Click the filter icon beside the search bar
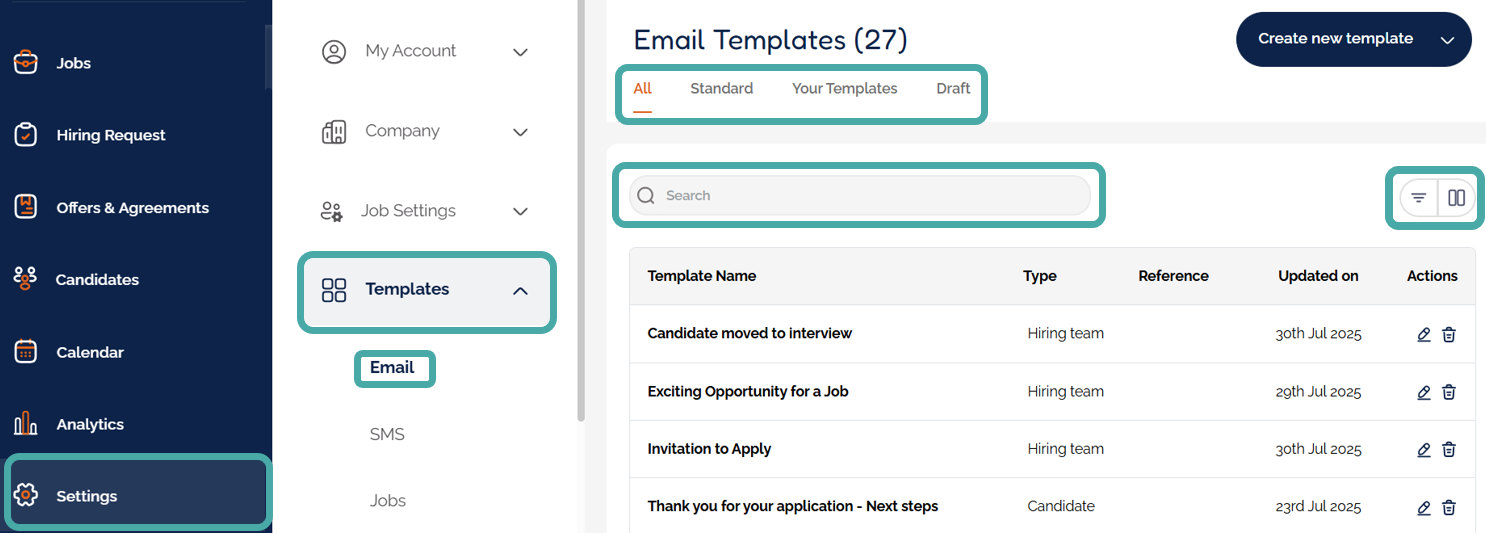Screen dimensions: 1486x534 [x=1418, y=198]
